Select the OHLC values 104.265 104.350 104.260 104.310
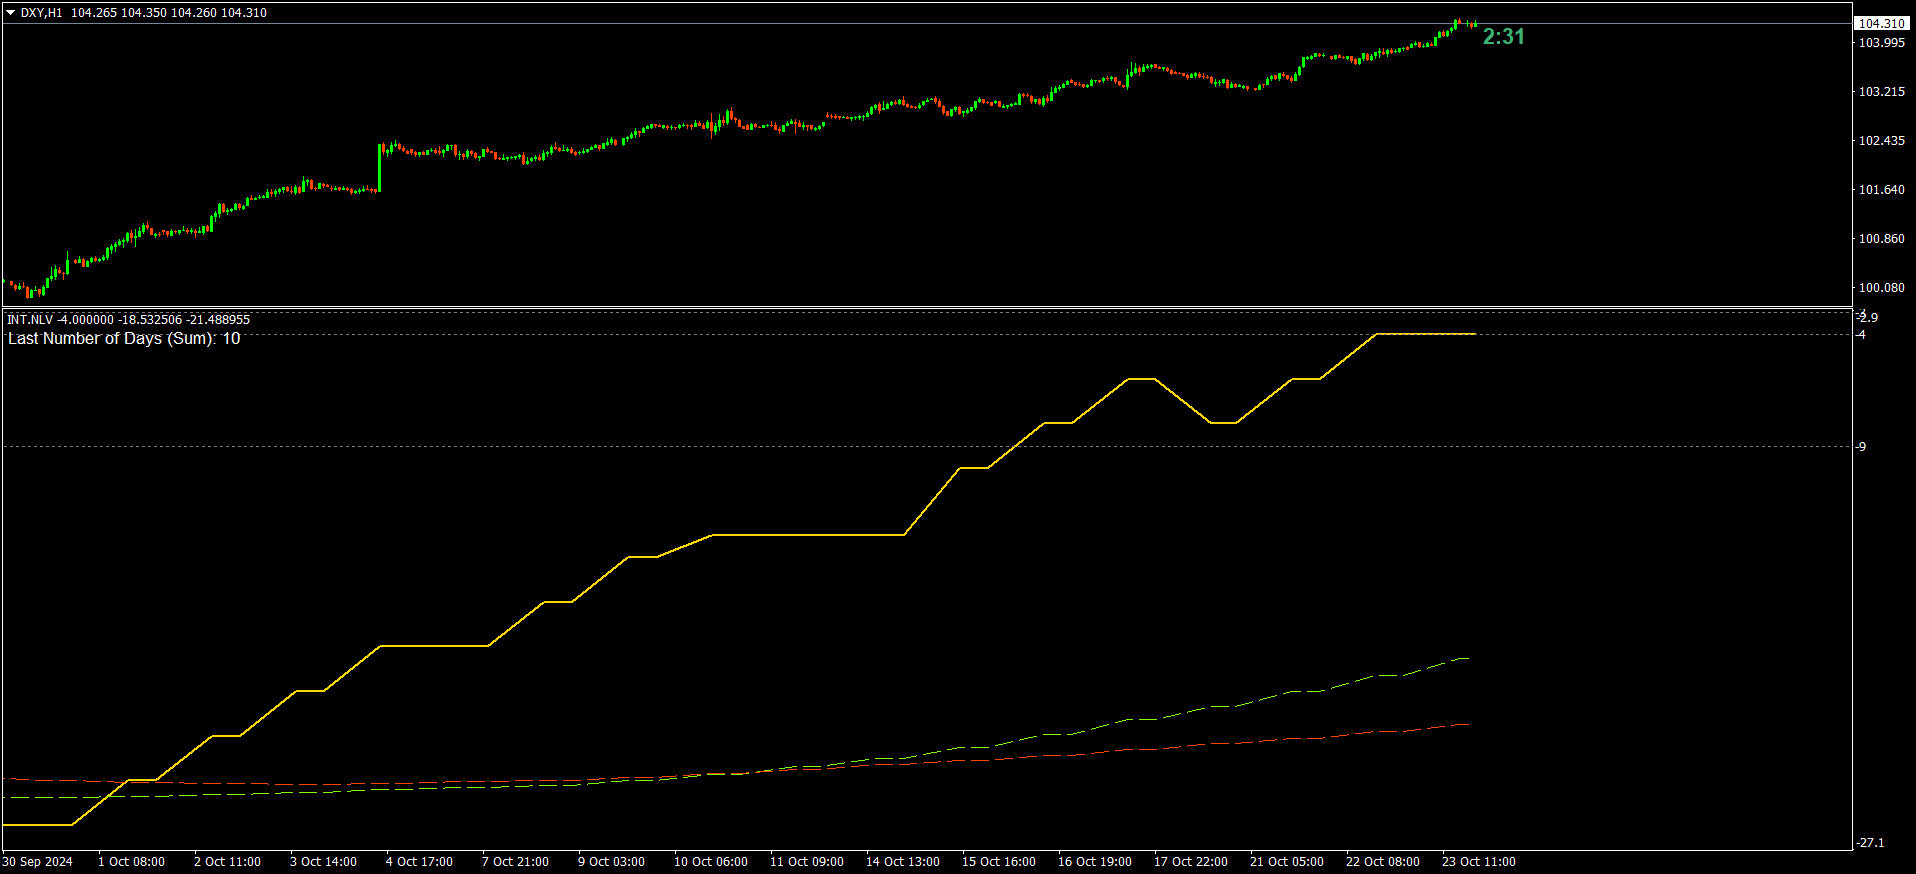Screen dimensions: 1916x874 click(x=169, y=13)
